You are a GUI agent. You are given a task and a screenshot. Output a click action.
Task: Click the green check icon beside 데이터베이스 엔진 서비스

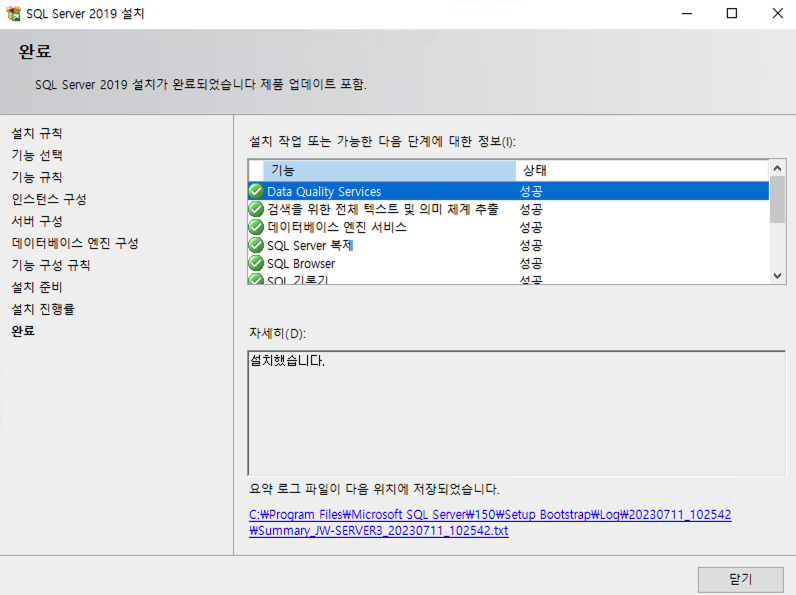pyautogui.click(x=256, y=227)
